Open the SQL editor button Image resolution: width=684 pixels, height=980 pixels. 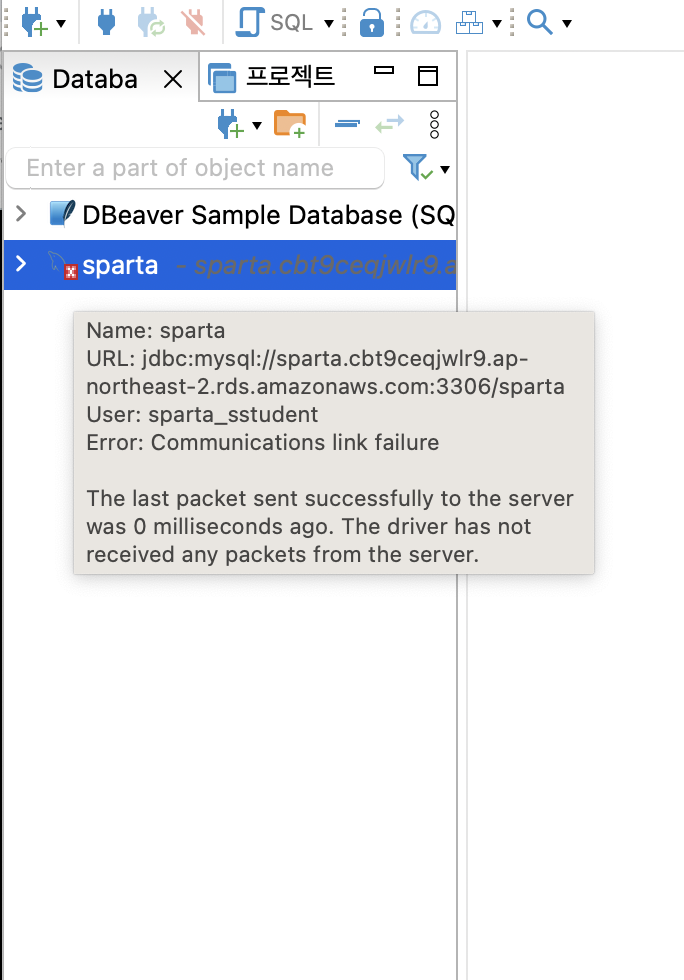pos(274,22)
